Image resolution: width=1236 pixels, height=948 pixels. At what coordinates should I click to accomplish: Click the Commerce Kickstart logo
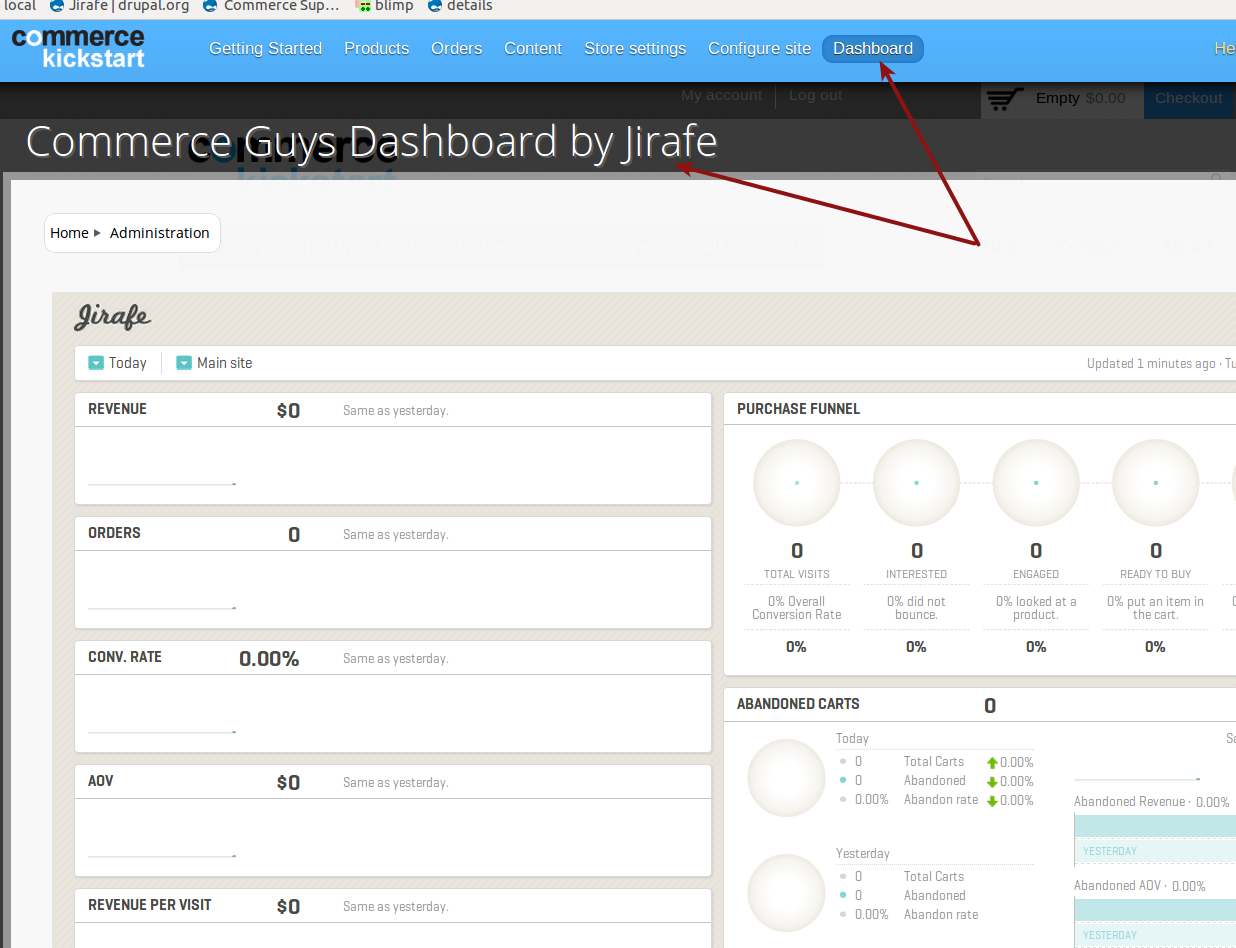(77, 48)
